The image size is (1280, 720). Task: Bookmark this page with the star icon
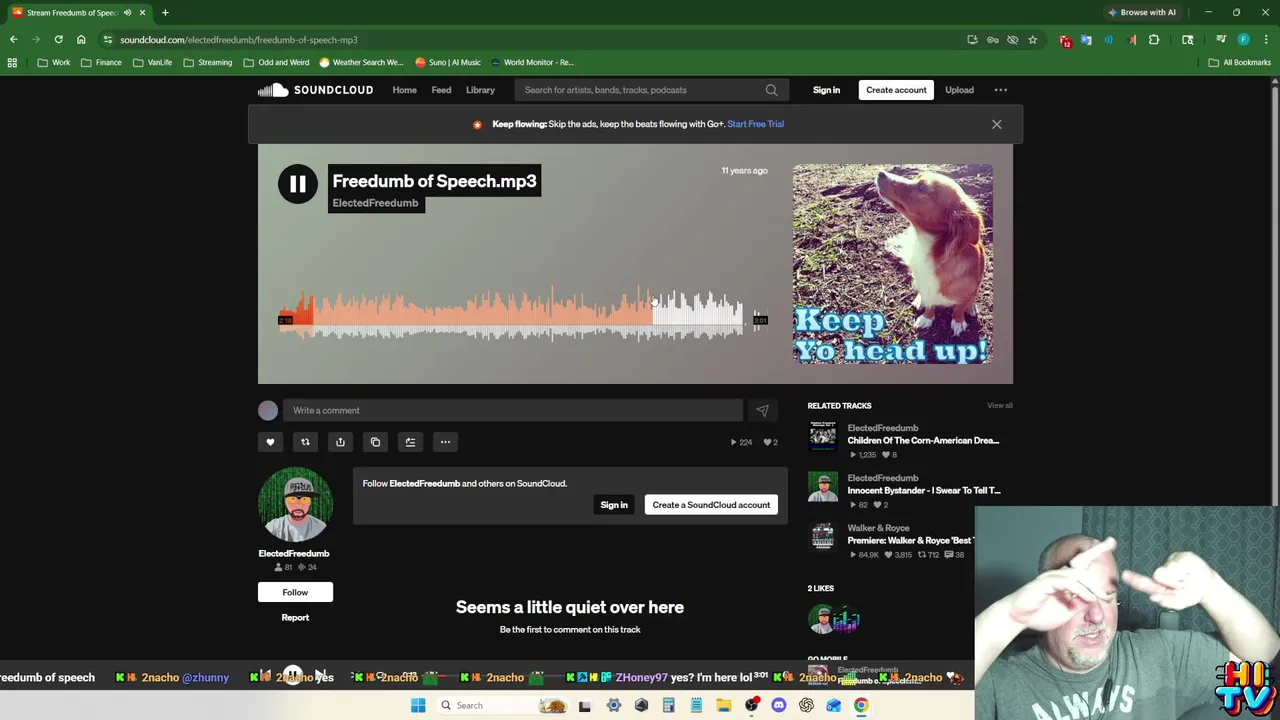[x=1032, y=40]
